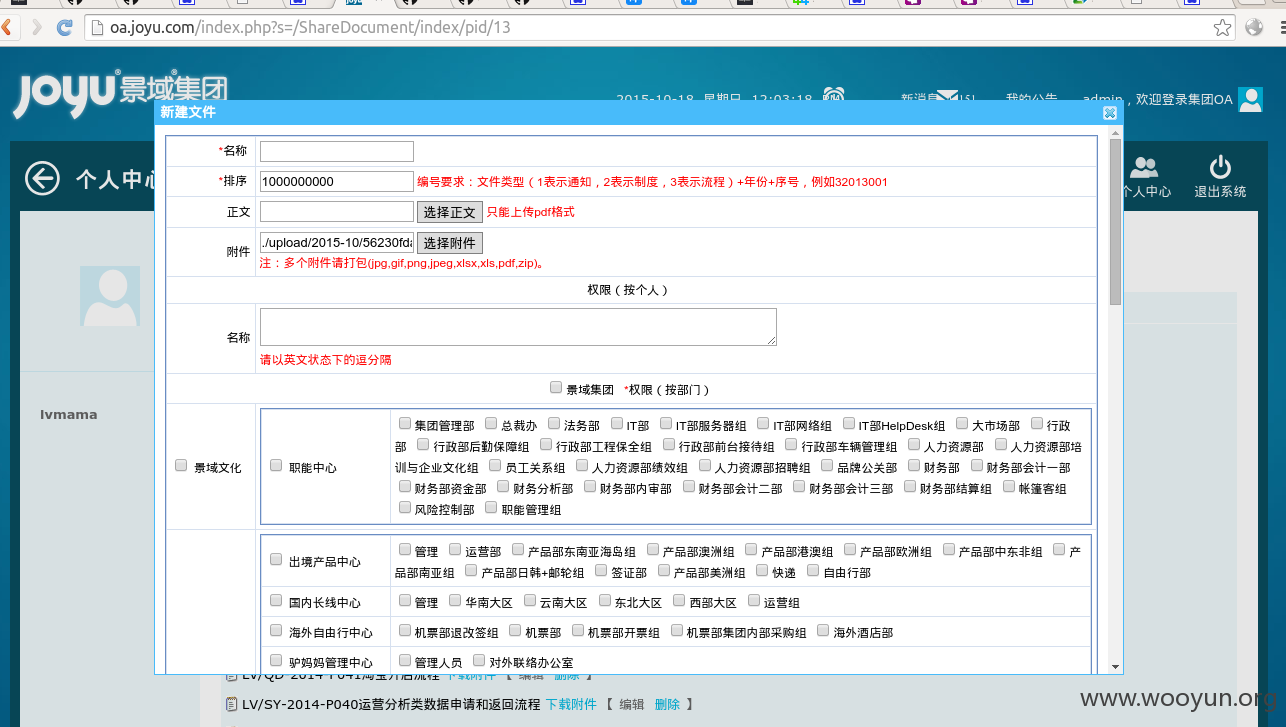This screenshot has height=727, width=1286.
Task: Check the 出境产品中心 checkbox
Action: (x=276, y=559)
